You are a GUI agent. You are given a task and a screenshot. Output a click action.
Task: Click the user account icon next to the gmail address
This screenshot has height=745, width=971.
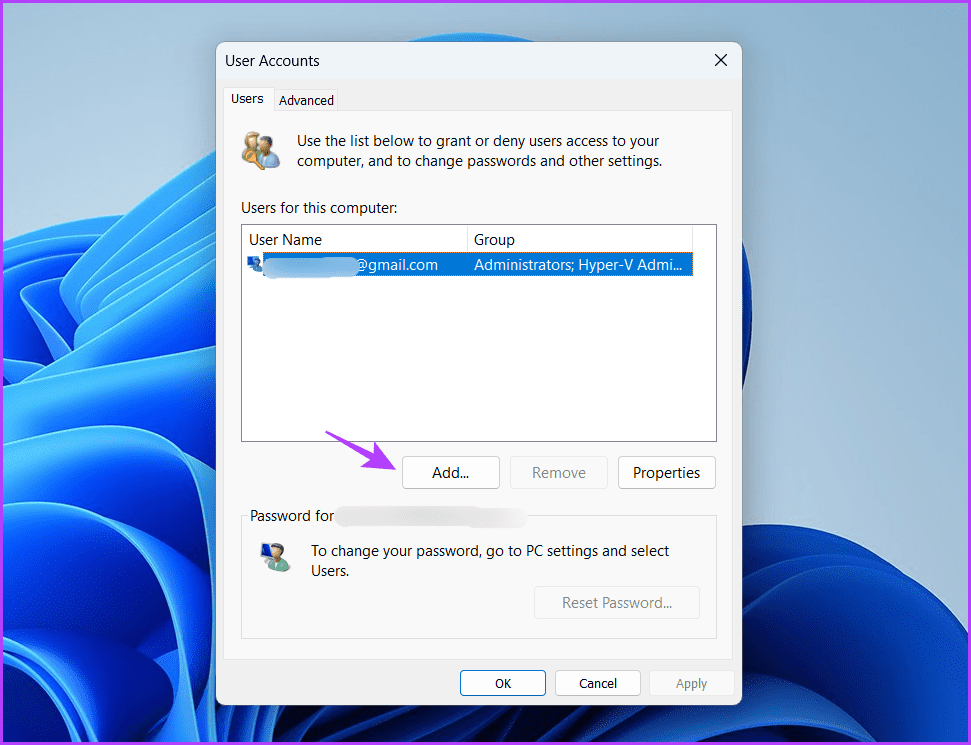click(253, 264)
